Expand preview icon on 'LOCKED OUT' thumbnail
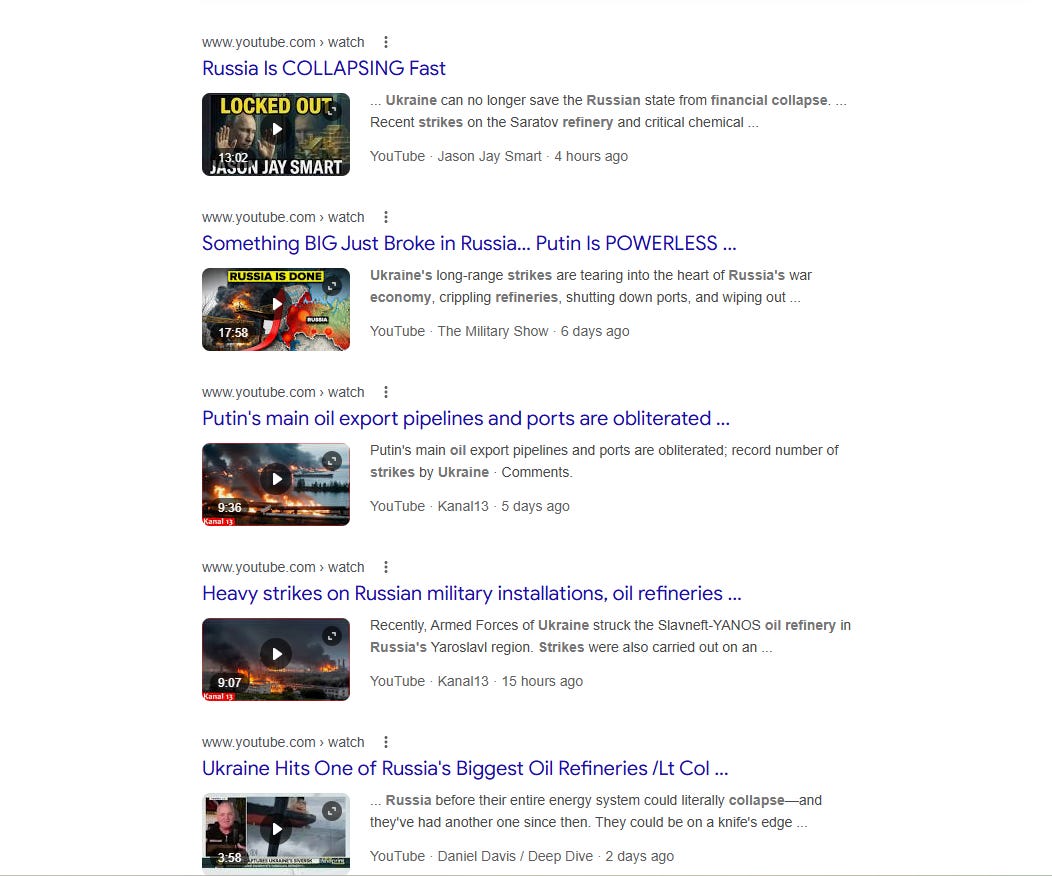 (x=332, y=111)
